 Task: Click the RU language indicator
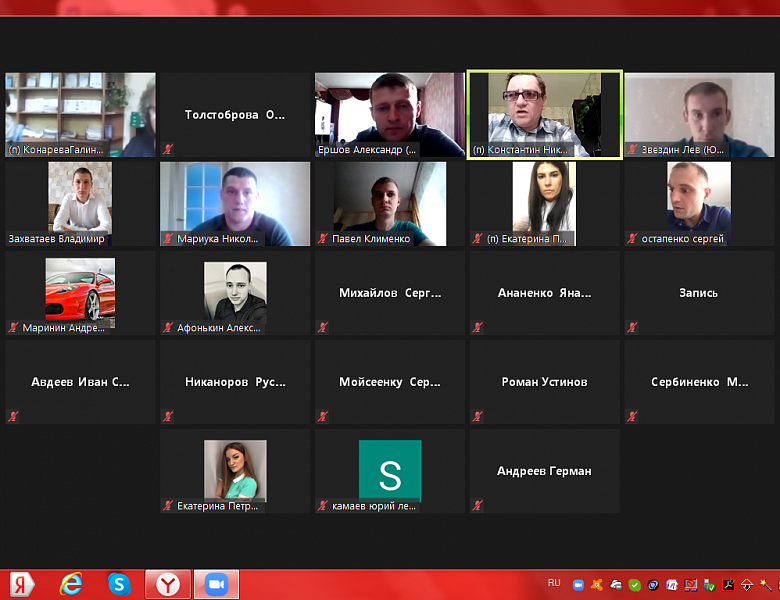(x=554, y=583)
